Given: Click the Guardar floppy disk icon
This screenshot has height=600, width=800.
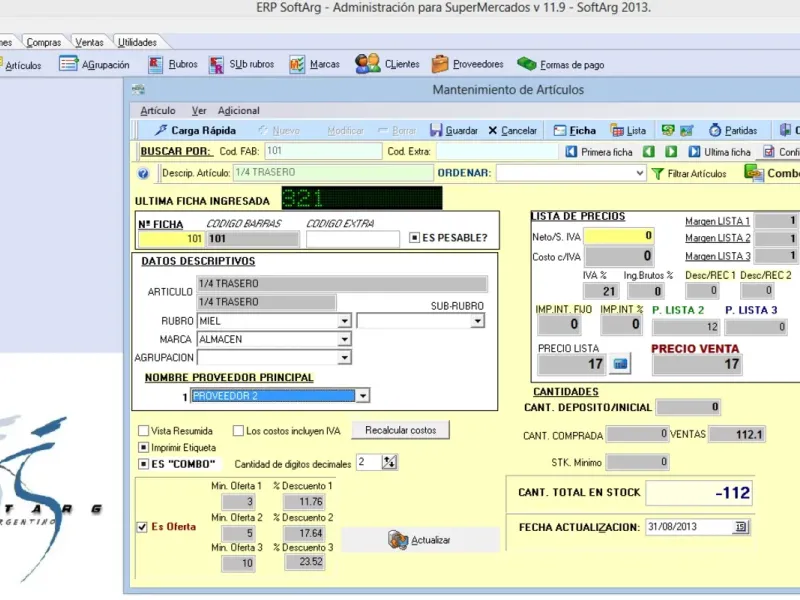Looking at the screenshot, I should coord(436,130).
